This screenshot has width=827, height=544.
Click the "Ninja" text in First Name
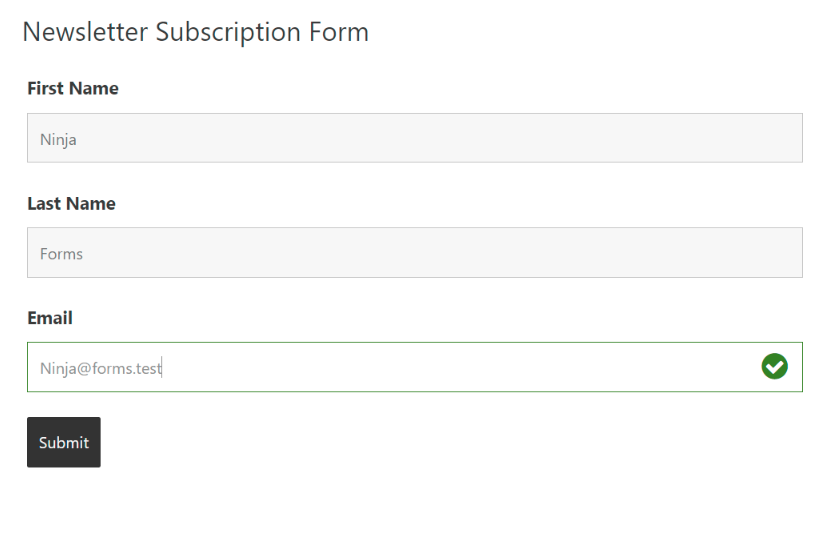click(58, 140)
